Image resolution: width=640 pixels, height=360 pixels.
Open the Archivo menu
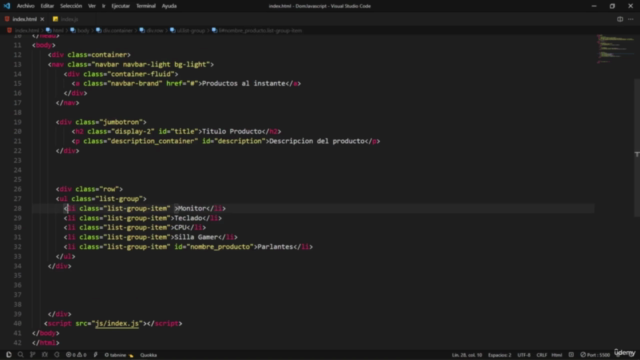click(x=25, y=6)
